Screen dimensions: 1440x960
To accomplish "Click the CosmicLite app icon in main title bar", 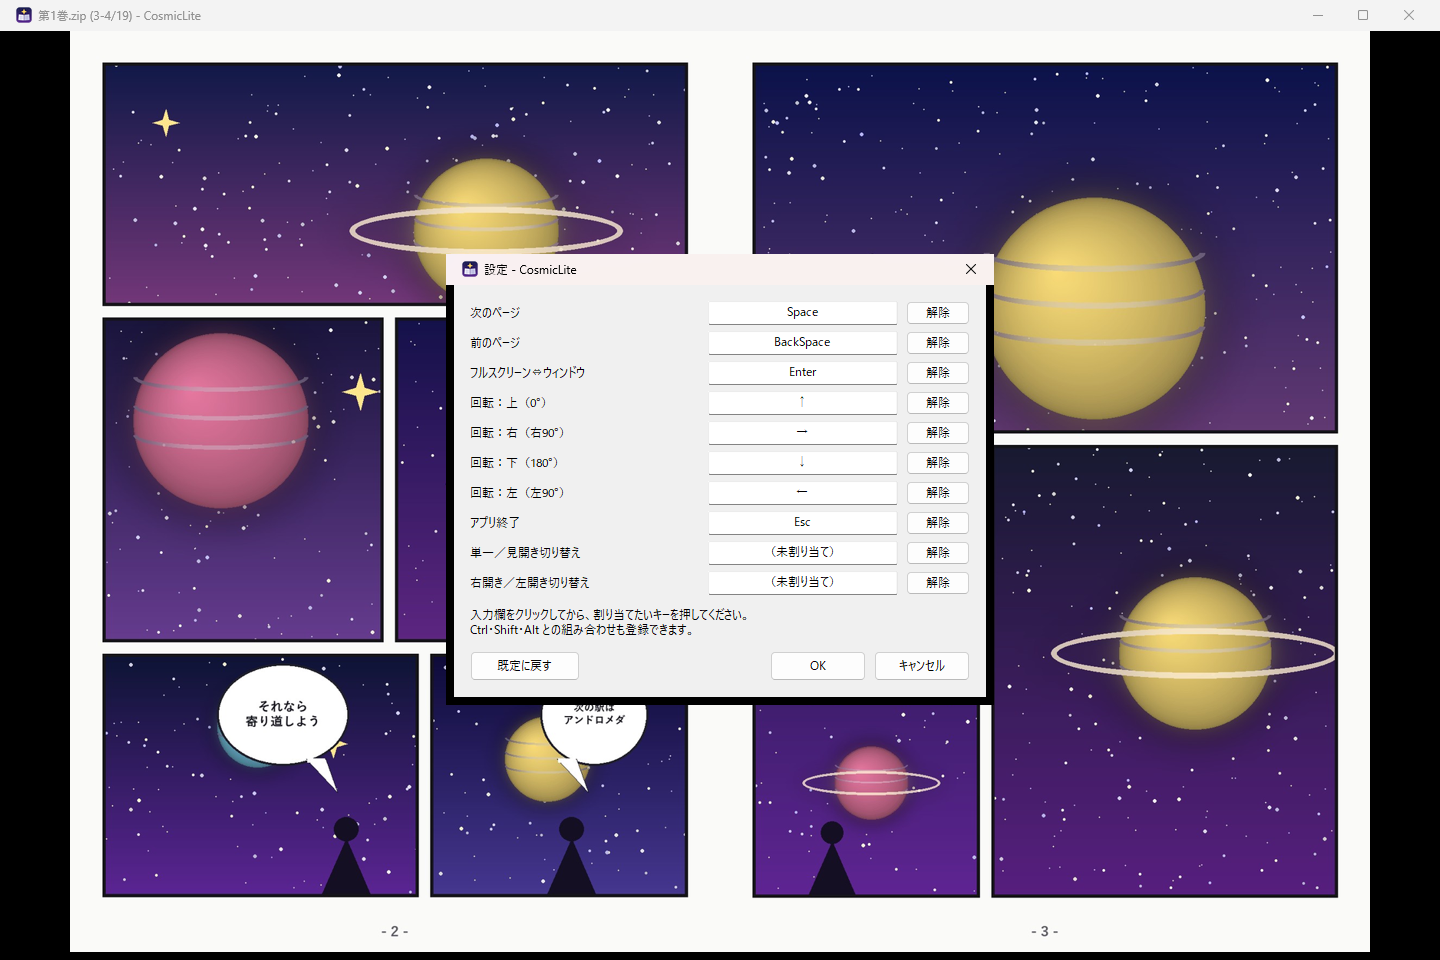I will coord(24,15).
